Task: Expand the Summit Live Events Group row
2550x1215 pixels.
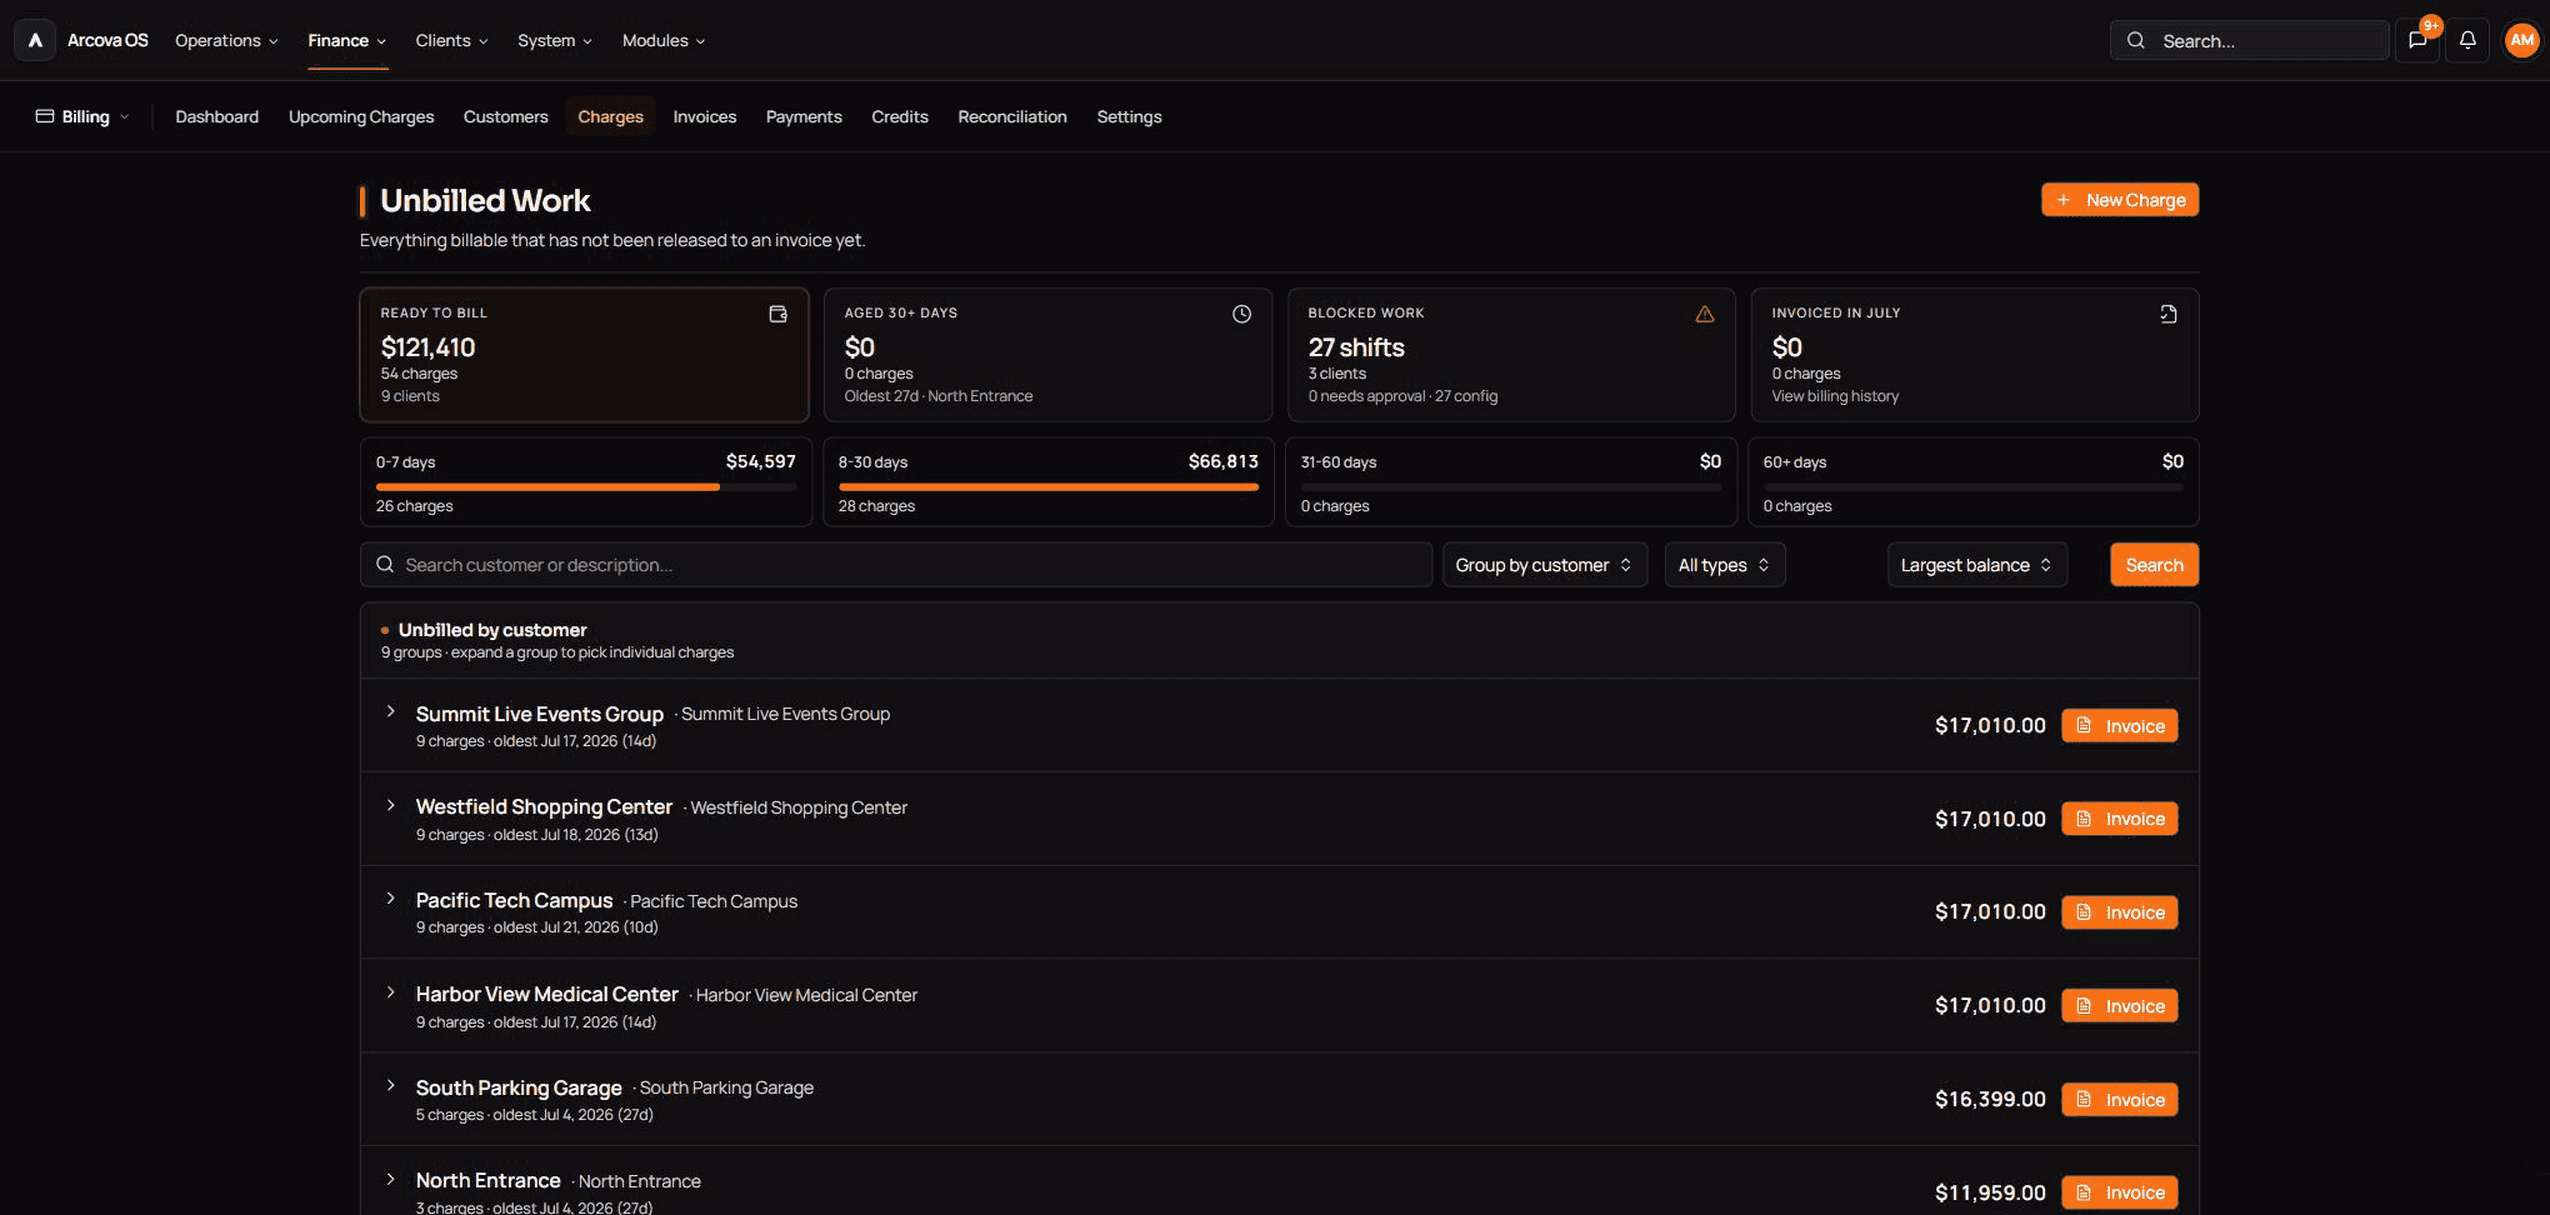Action: pyautogui.click(x=391, y=712)
